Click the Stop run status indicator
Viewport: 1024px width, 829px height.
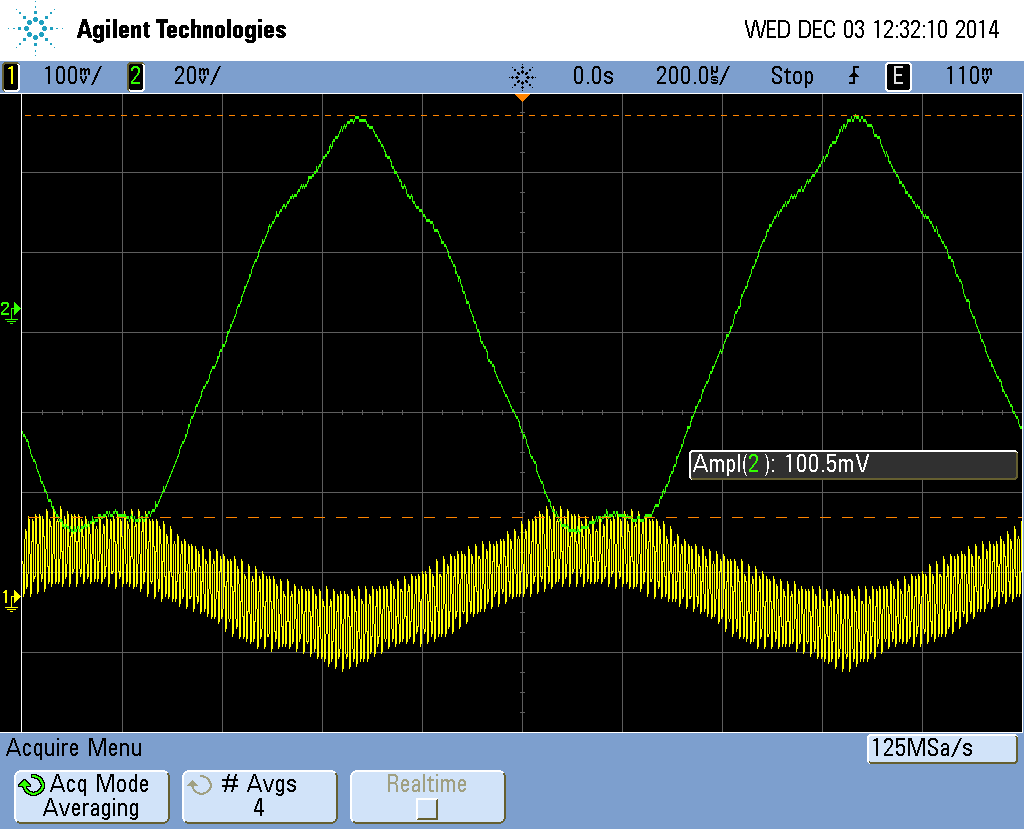(x=791, y=76)
